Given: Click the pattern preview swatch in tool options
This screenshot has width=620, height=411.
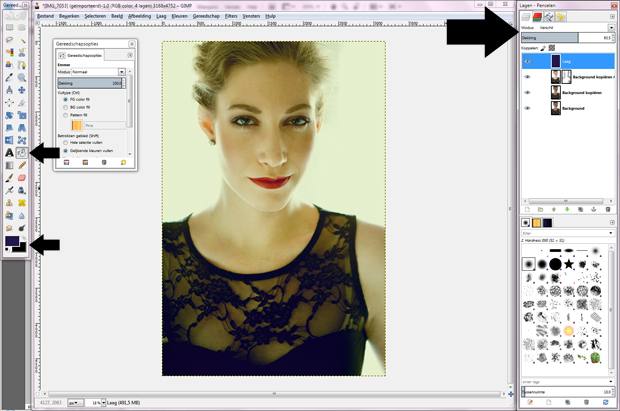Looking at the screenshot, I should [77, 125].
